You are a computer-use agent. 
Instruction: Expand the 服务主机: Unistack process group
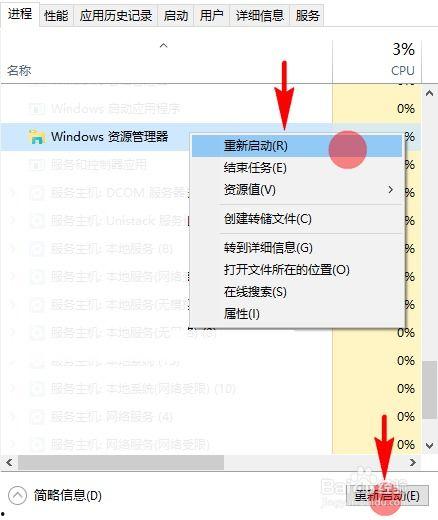coord(13,221)
